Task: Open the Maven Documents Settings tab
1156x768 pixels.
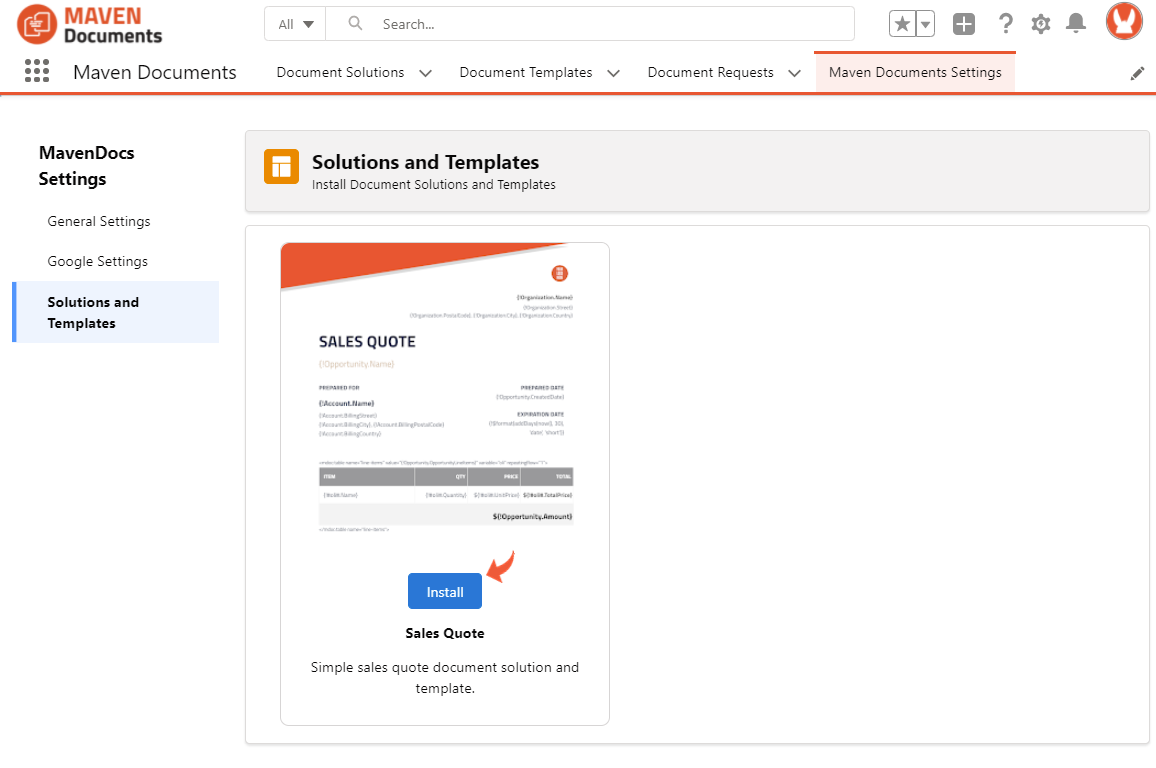Action: coord(914,73)
